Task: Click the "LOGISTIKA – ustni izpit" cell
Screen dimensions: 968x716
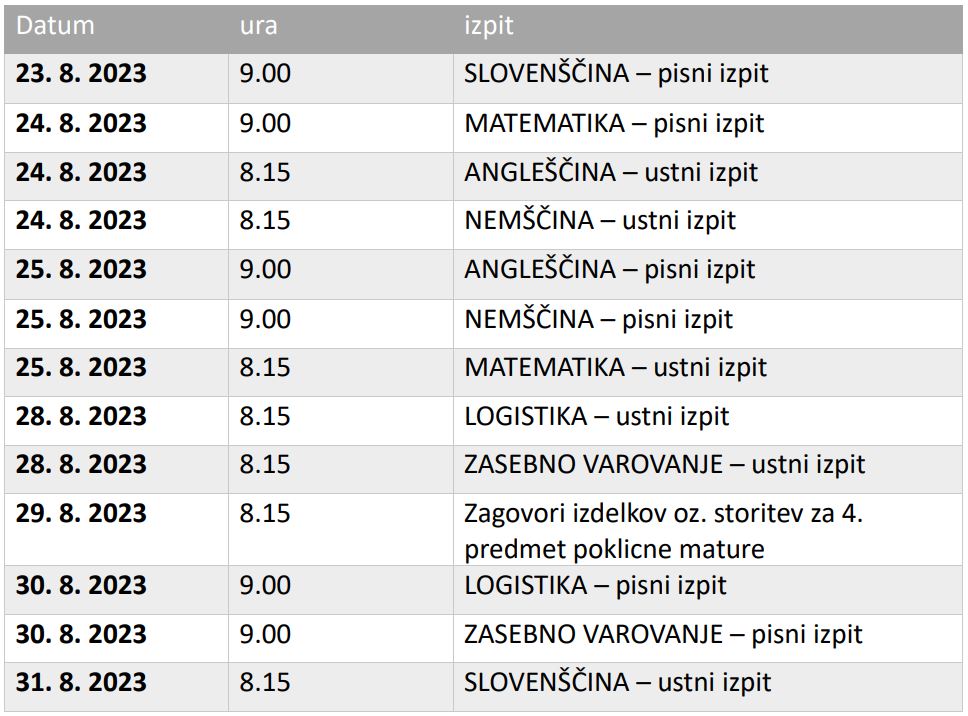Action: pyautogui.click(x=597, y=416)
